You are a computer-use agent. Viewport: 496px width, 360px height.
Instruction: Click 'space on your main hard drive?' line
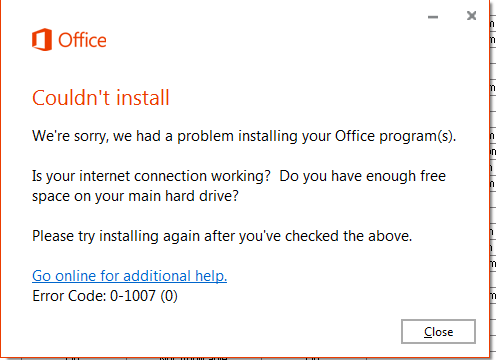[x=135, y=196]
